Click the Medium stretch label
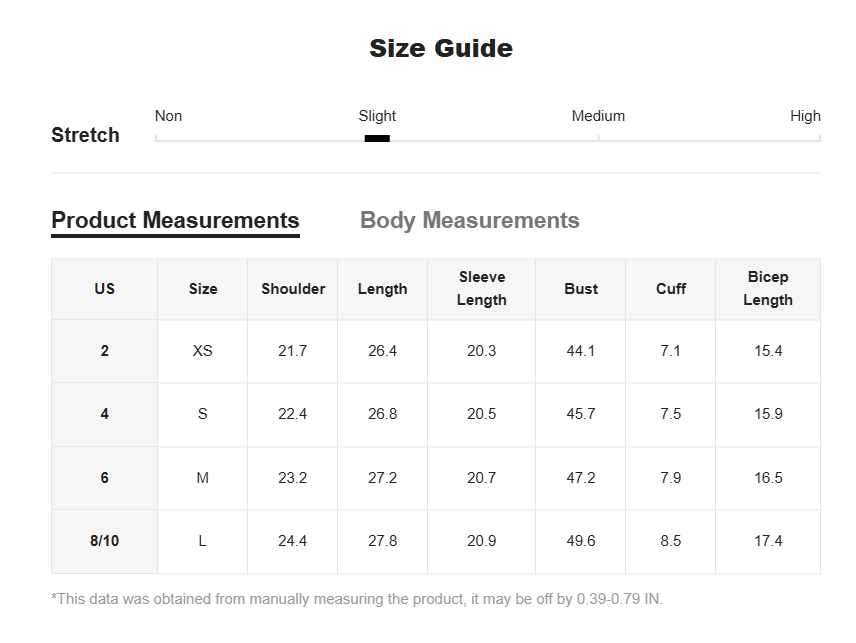Image resolution: width=856 pixels, height=643 pixels. point(598,116)
